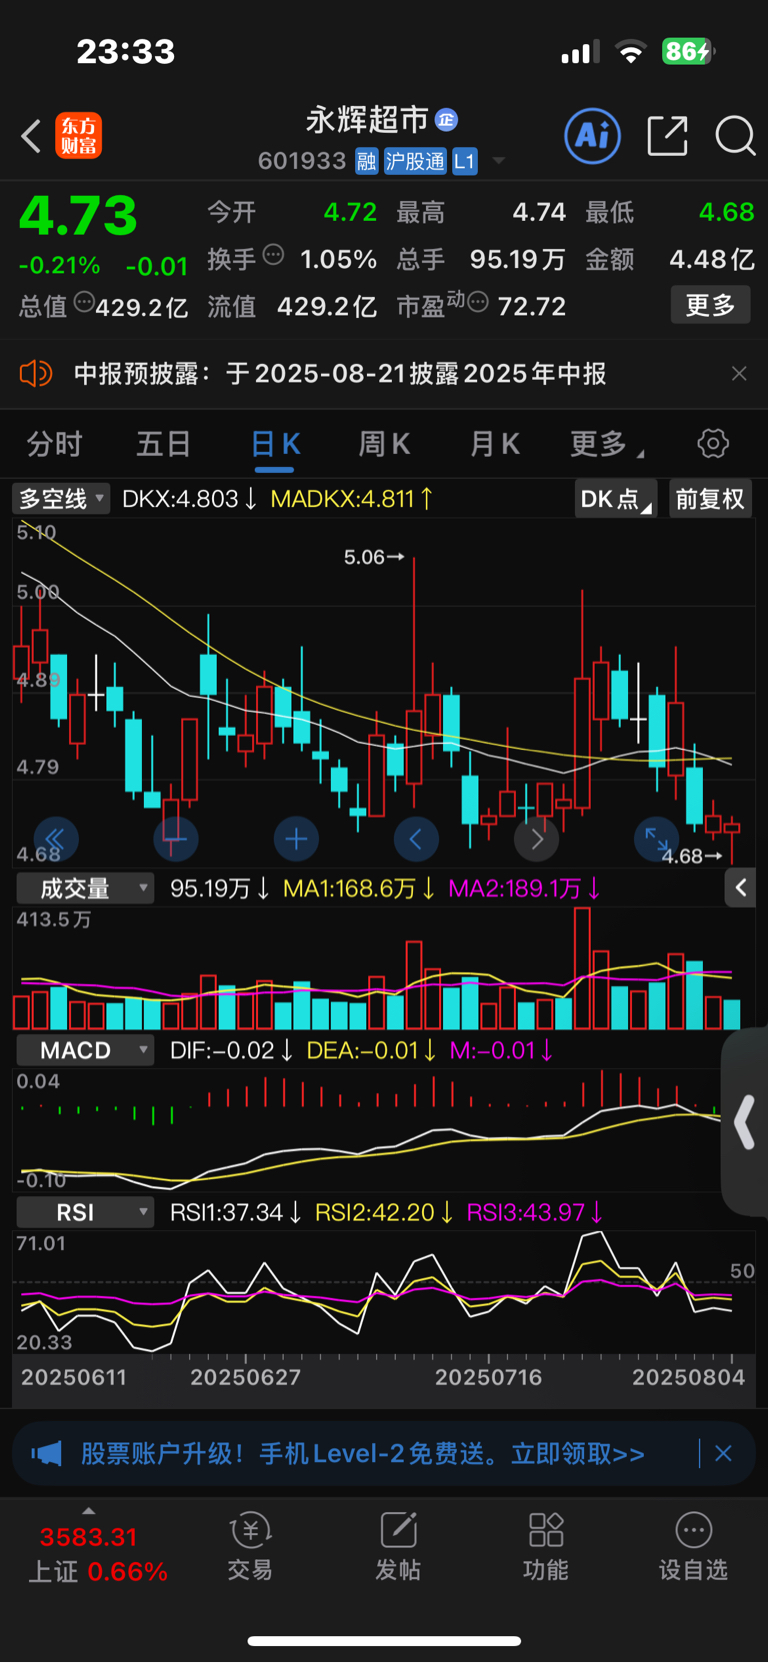
Task: Open the 中报预披露 announcement text
Action: [340, 374]
